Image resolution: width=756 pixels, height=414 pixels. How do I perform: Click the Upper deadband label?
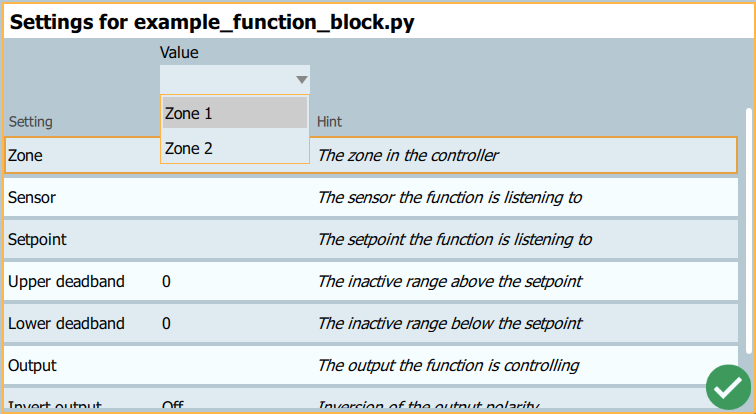point(66,282)
